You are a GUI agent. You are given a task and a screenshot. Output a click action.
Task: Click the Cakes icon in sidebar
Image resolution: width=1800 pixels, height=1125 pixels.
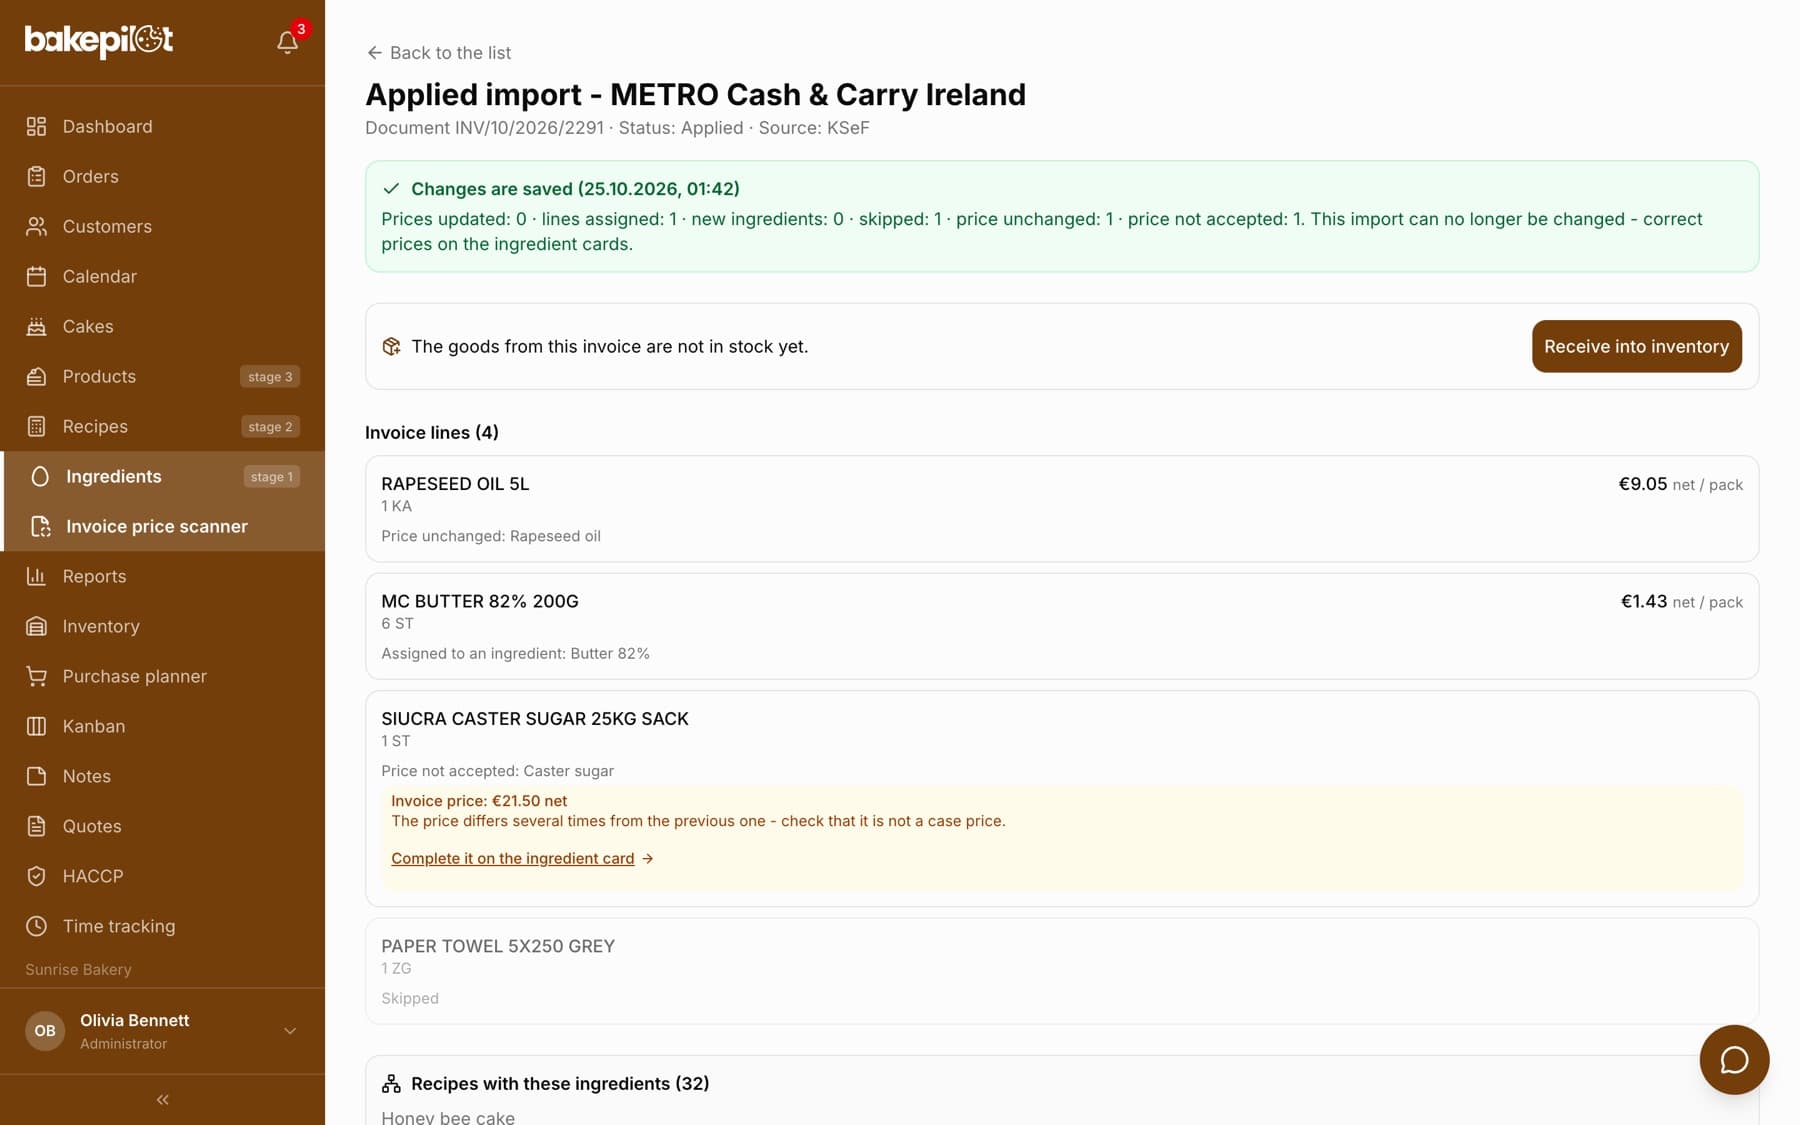pyautogui.click(x=36, y=326)
